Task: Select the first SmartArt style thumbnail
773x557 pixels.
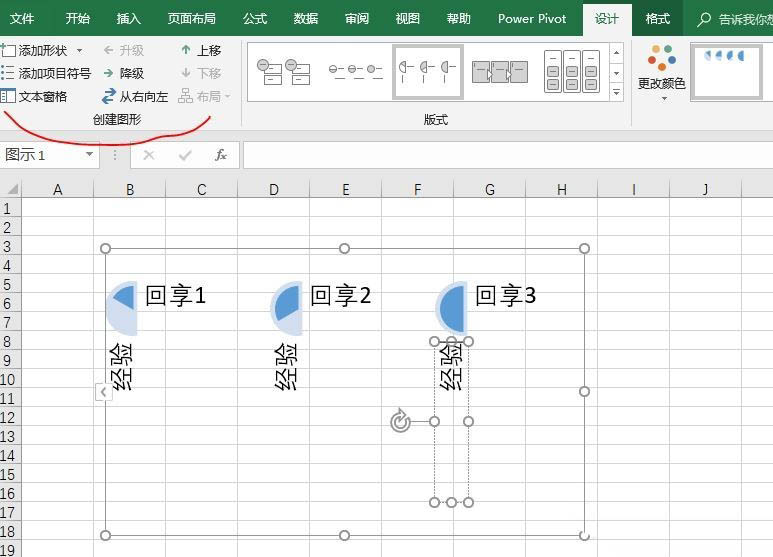Action: click(x=727, y=72)
